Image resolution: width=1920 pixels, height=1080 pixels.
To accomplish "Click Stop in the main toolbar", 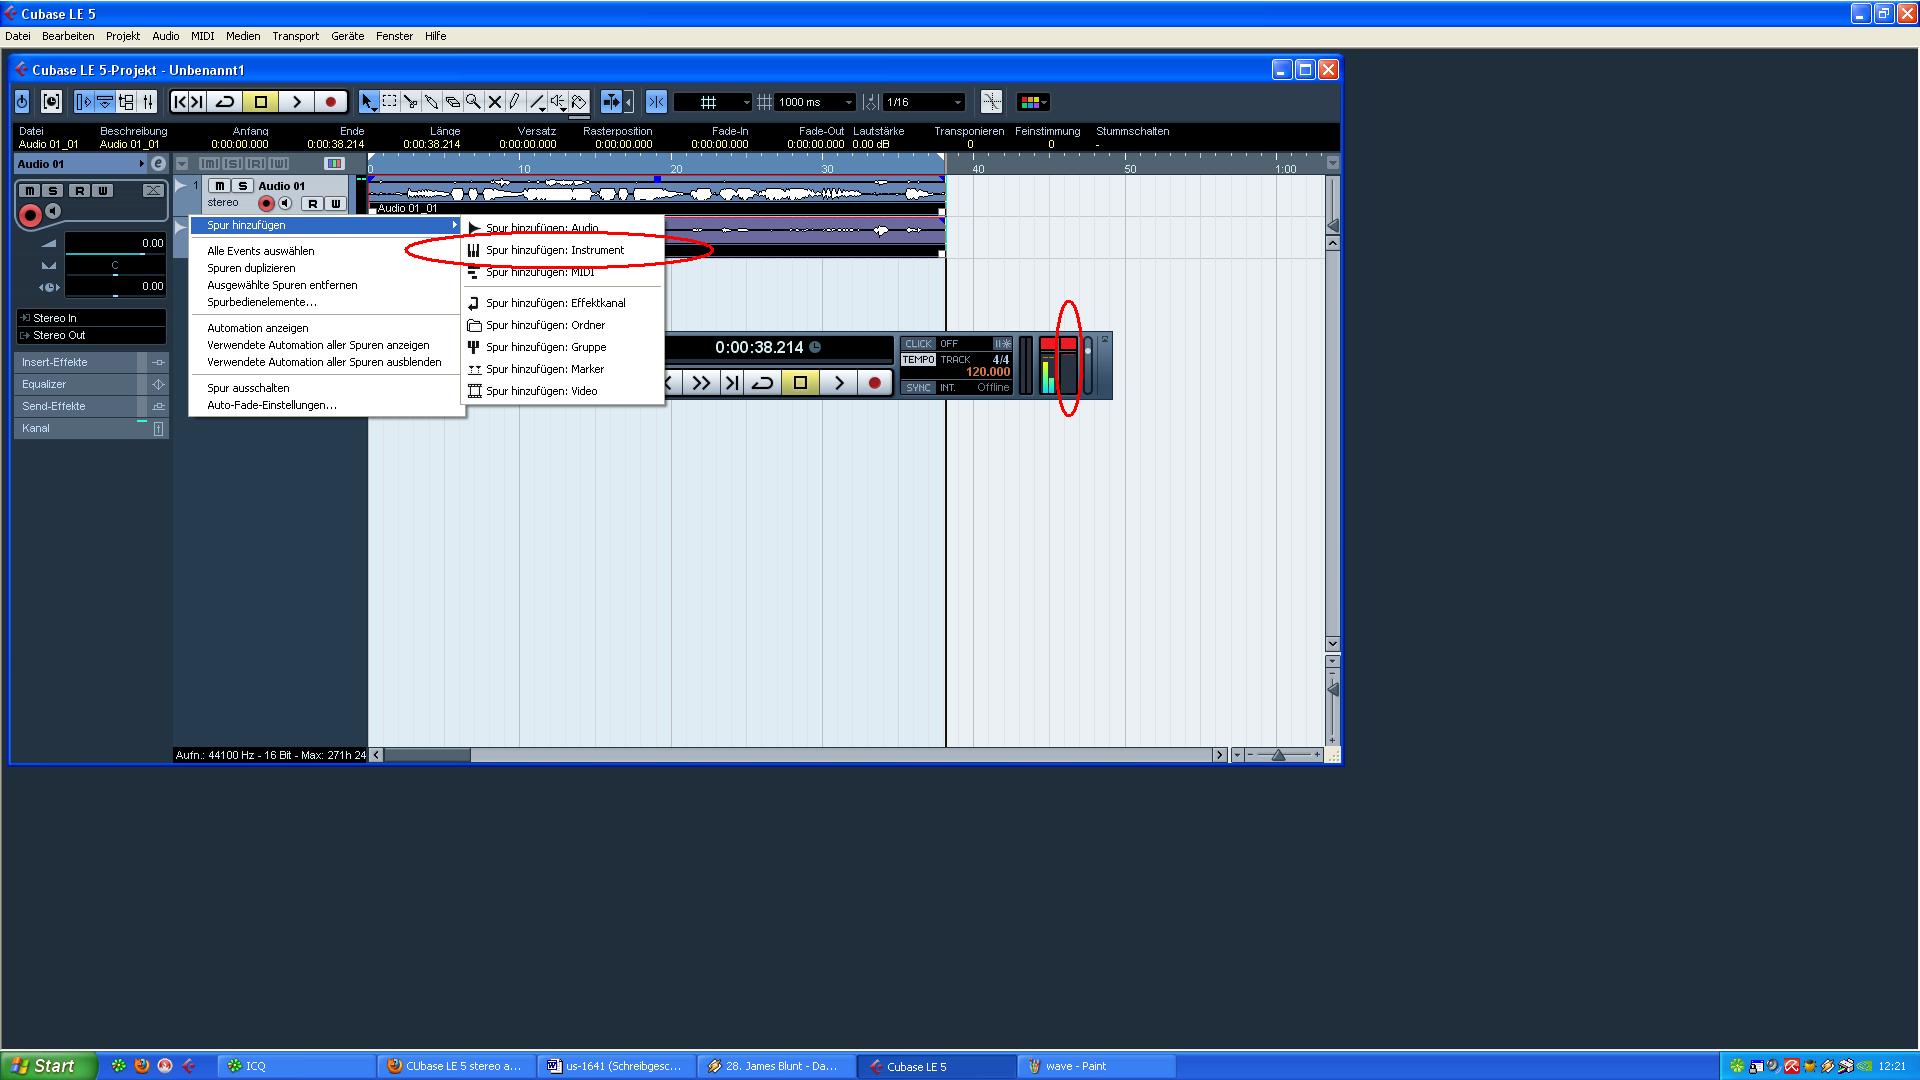I will click(x=261, y=102).
